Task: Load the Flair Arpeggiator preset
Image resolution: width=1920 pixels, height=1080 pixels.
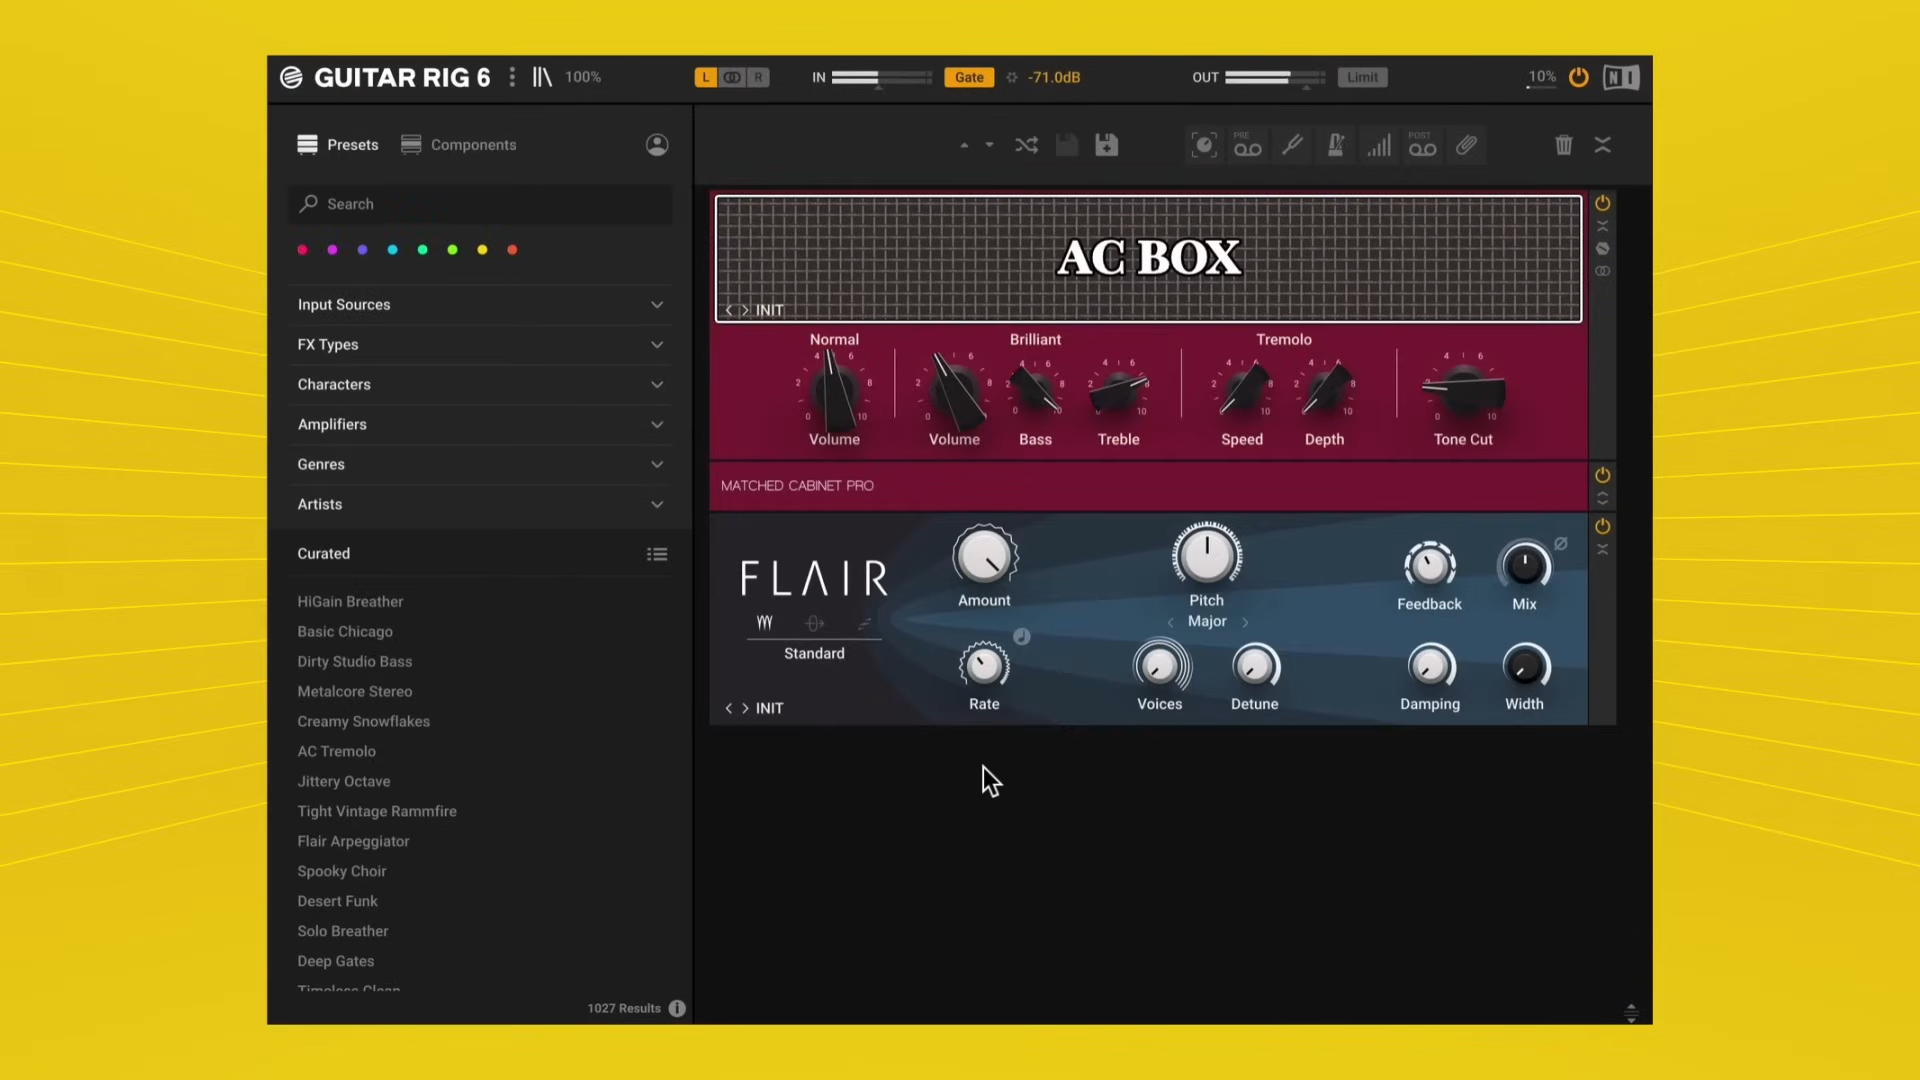Action: coord(353,841)
